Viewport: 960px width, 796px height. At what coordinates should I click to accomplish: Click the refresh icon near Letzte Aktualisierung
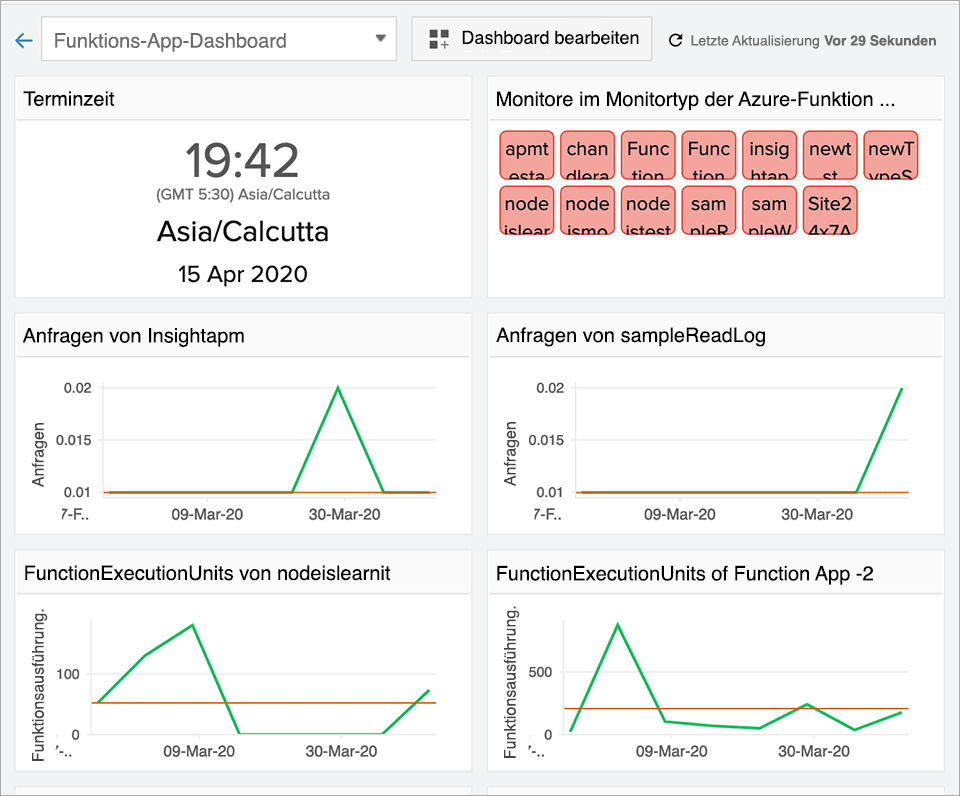(x=675, y=38)
